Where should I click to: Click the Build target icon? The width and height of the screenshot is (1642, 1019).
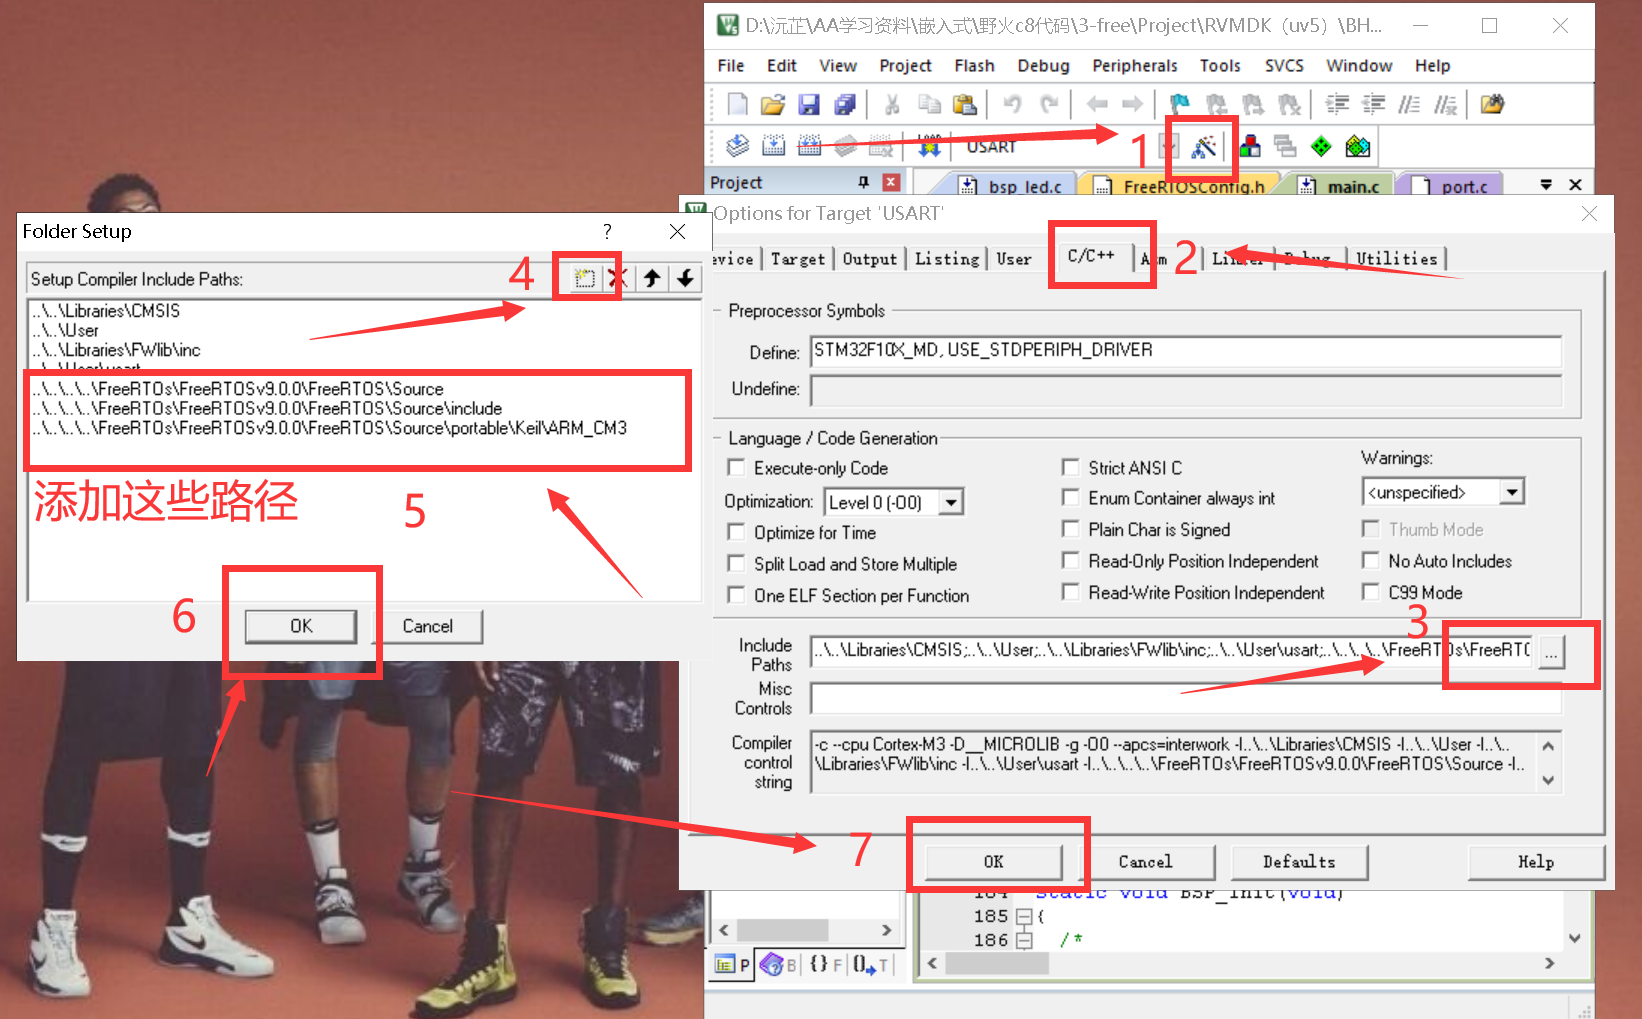click(x=773, y=146)
